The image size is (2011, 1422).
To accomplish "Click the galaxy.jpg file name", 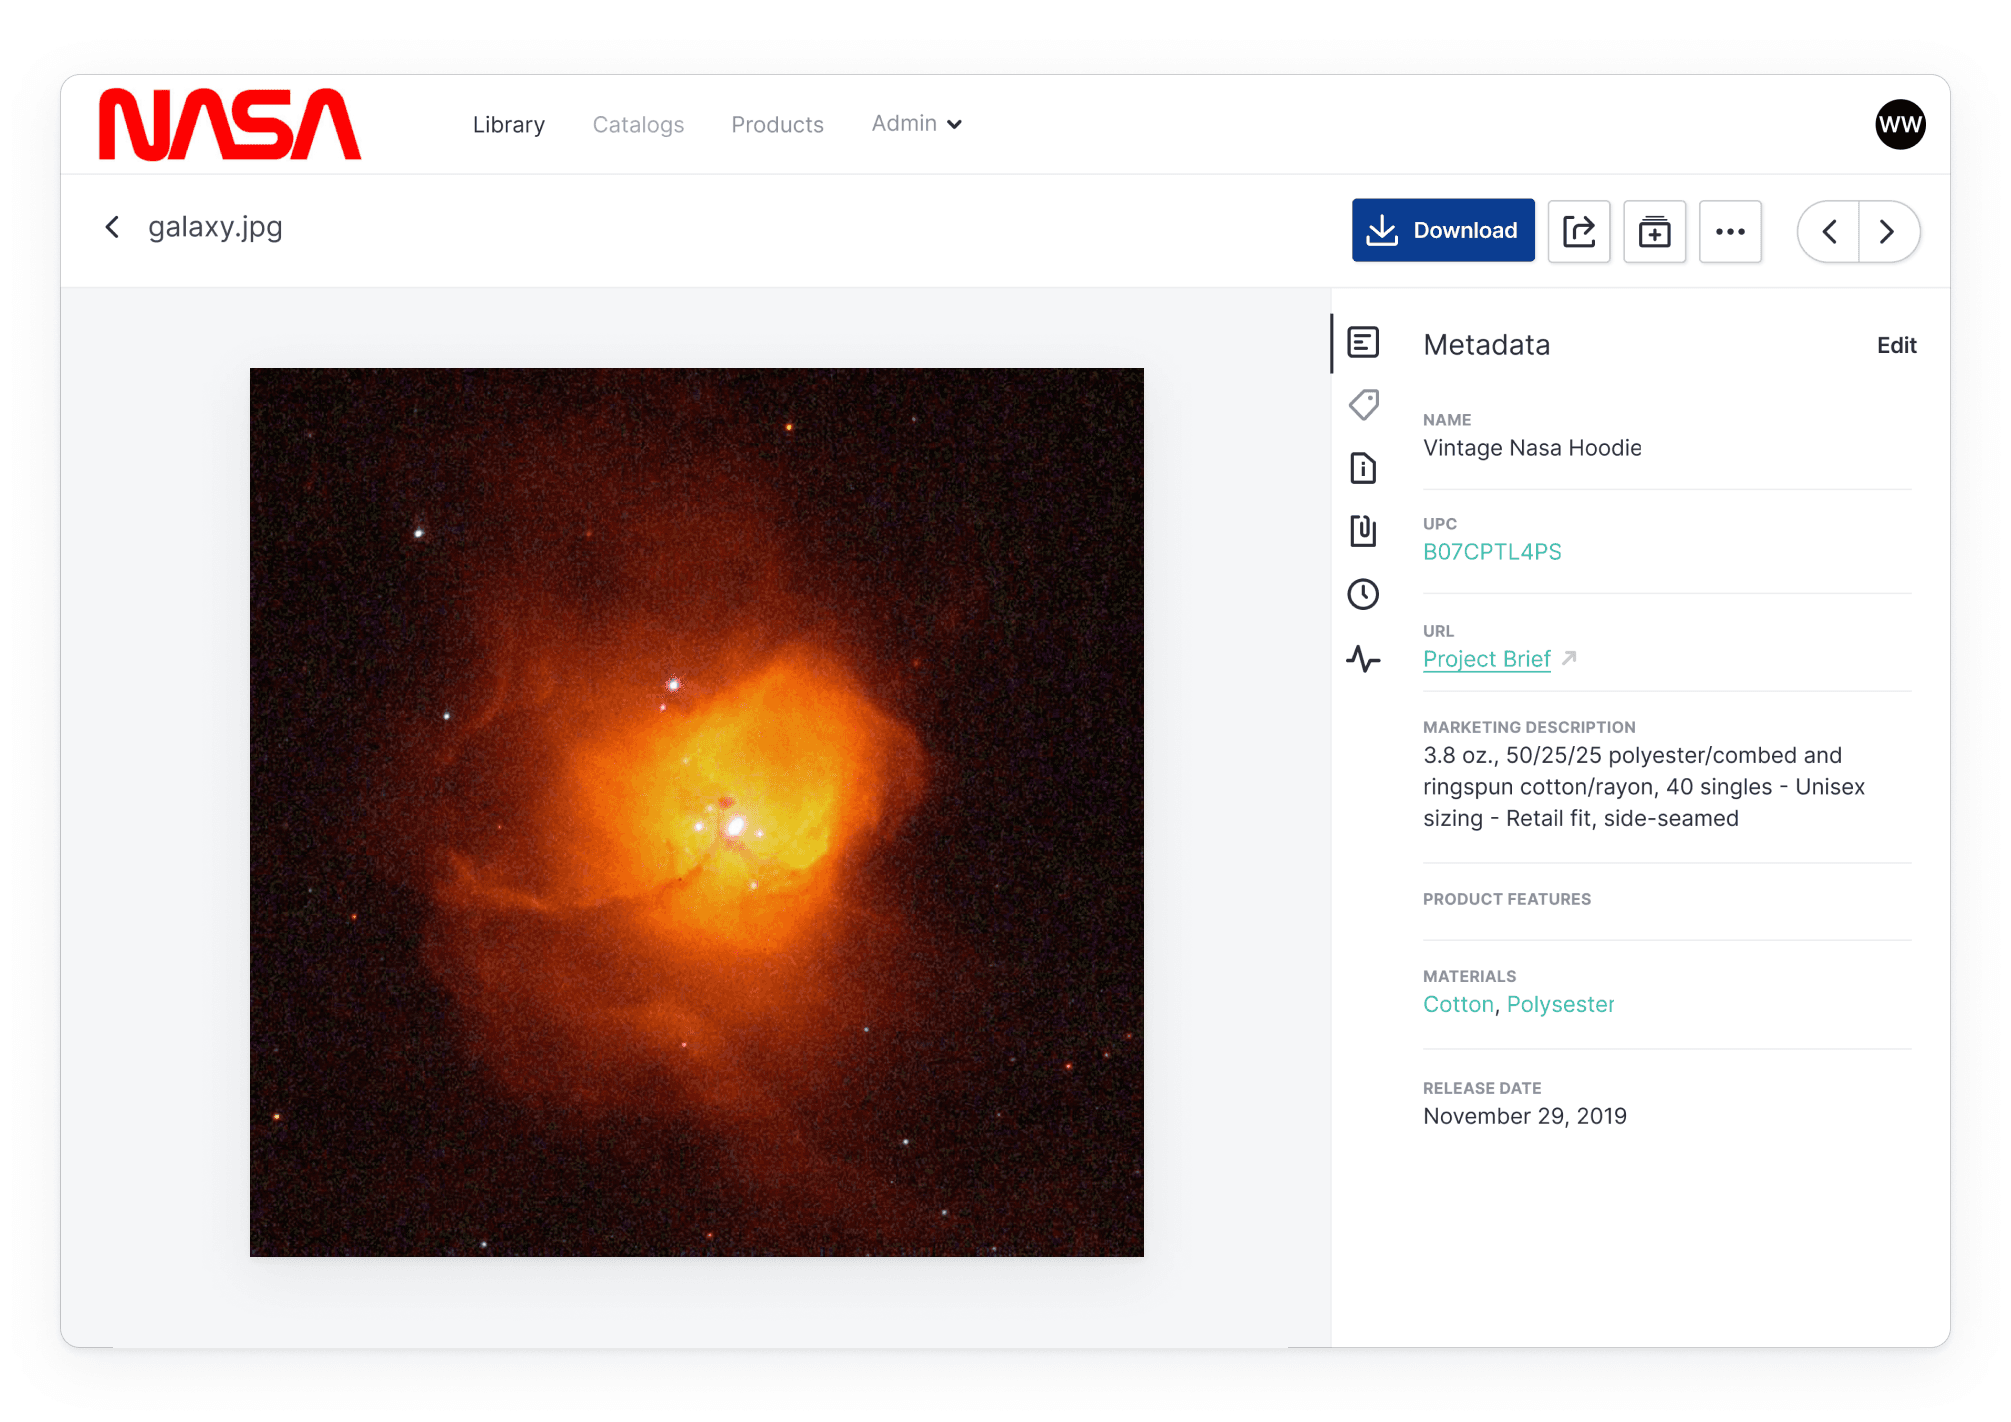I will click(215, 227).
